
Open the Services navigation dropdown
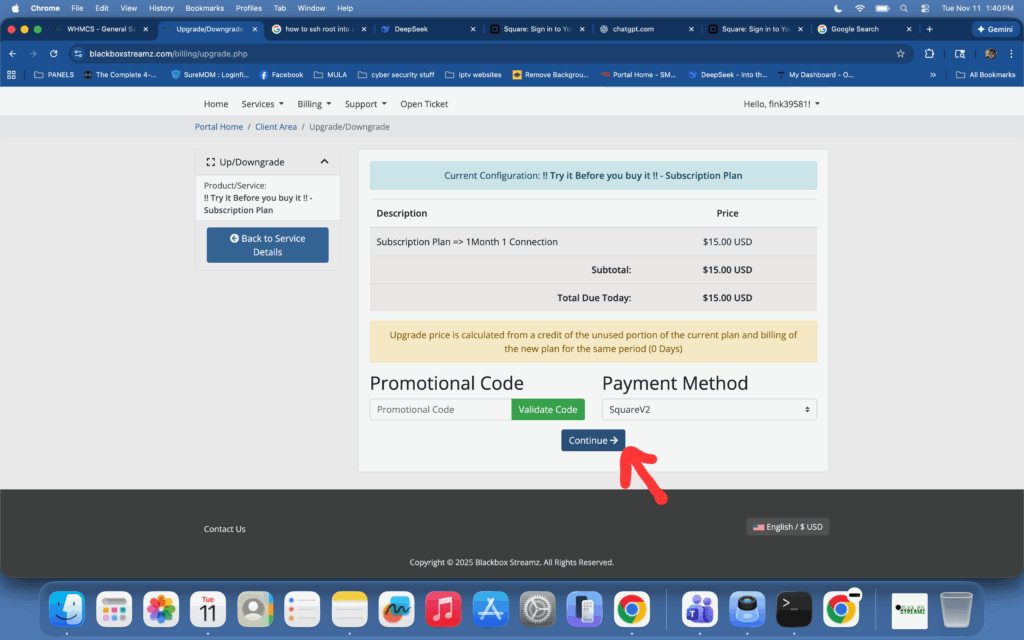click(262, 104)
